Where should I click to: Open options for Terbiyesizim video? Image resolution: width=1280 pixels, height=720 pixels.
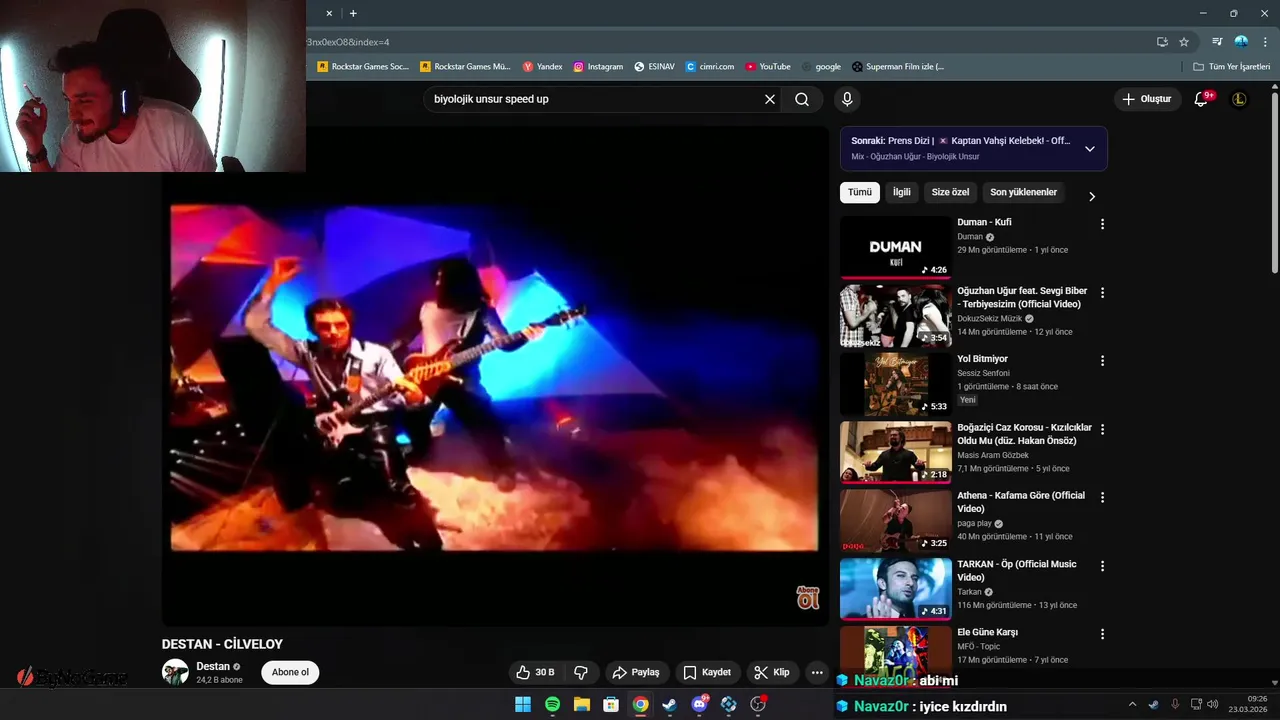[1102, 293]
